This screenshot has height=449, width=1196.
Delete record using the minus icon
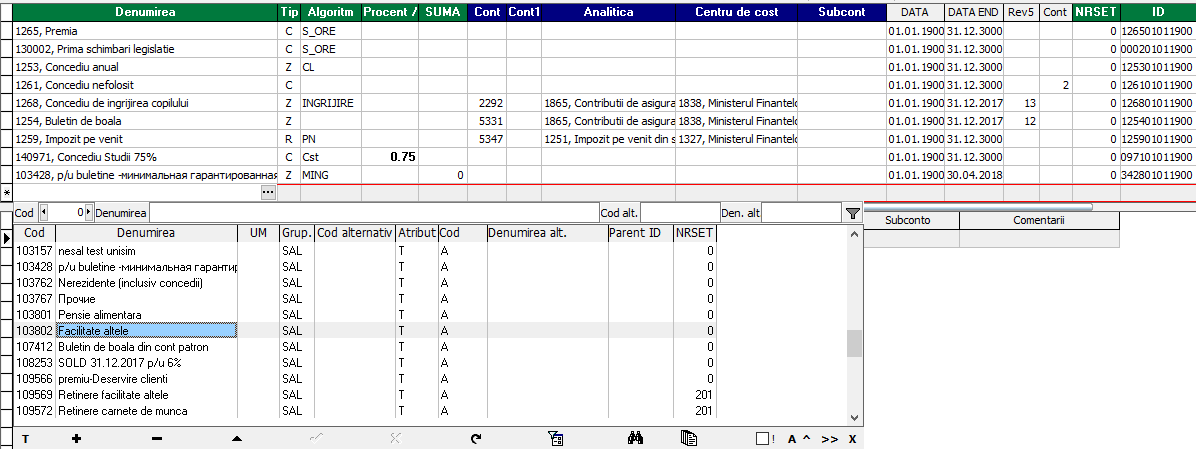(x=156, y=438)
